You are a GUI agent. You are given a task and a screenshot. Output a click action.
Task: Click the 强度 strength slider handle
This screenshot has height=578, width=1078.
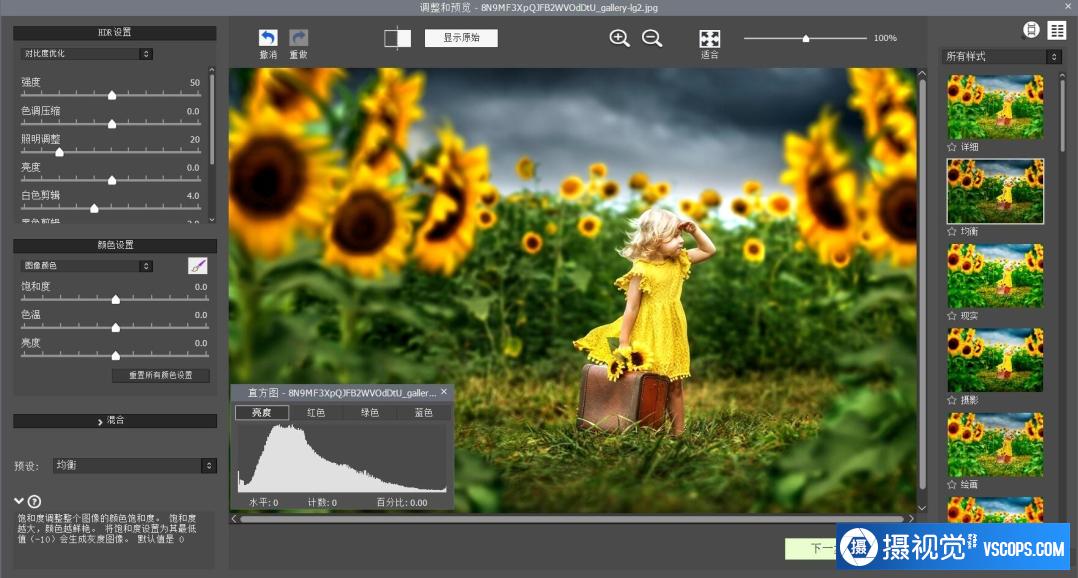coord(112,95)
